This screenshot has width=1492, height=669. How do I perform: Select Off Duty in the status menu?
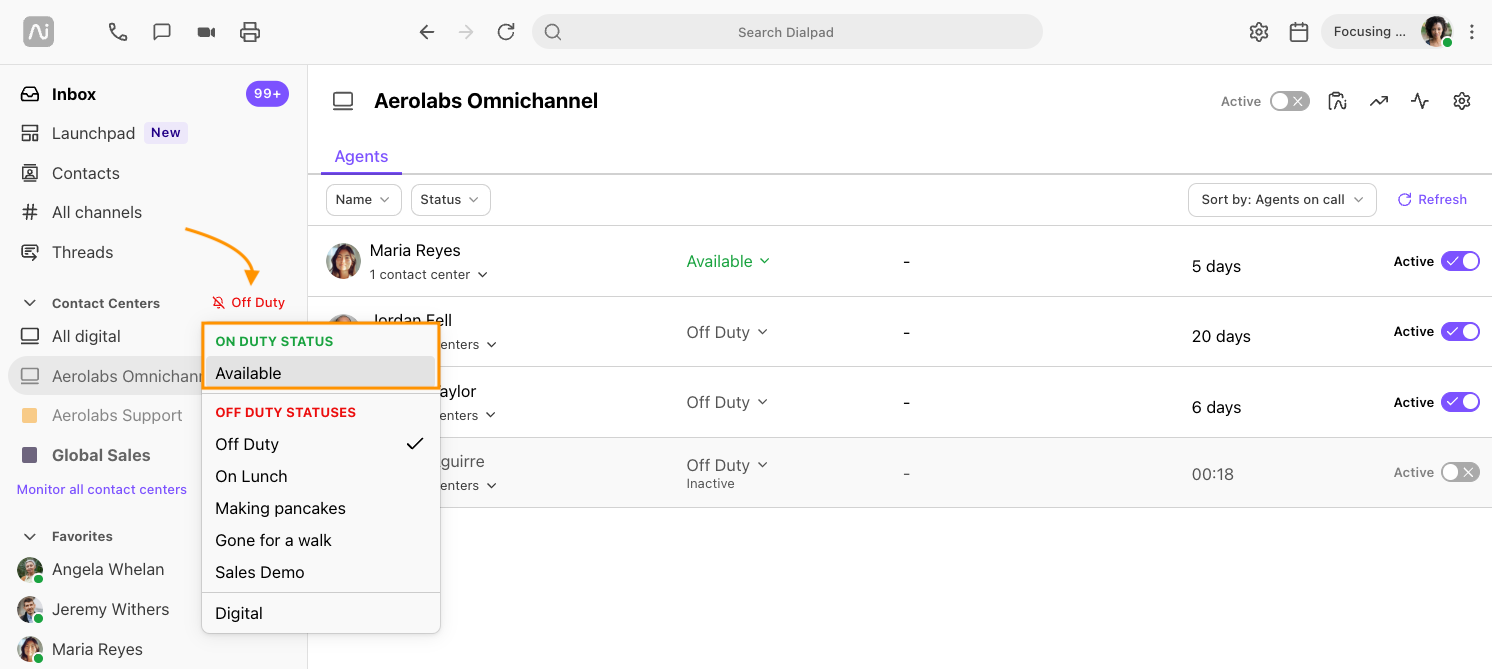(320, 444)
